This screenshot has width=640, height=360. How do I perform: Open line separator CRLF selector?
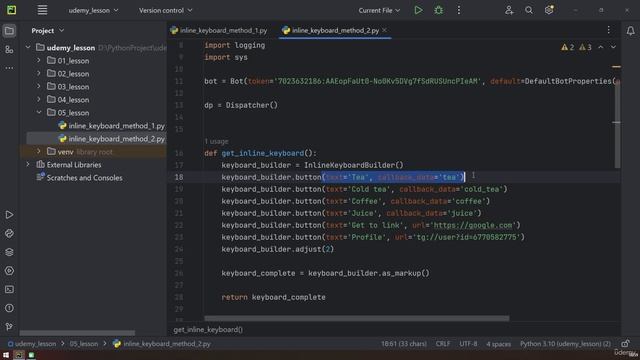pyautogui.click(x=442, y=344)
